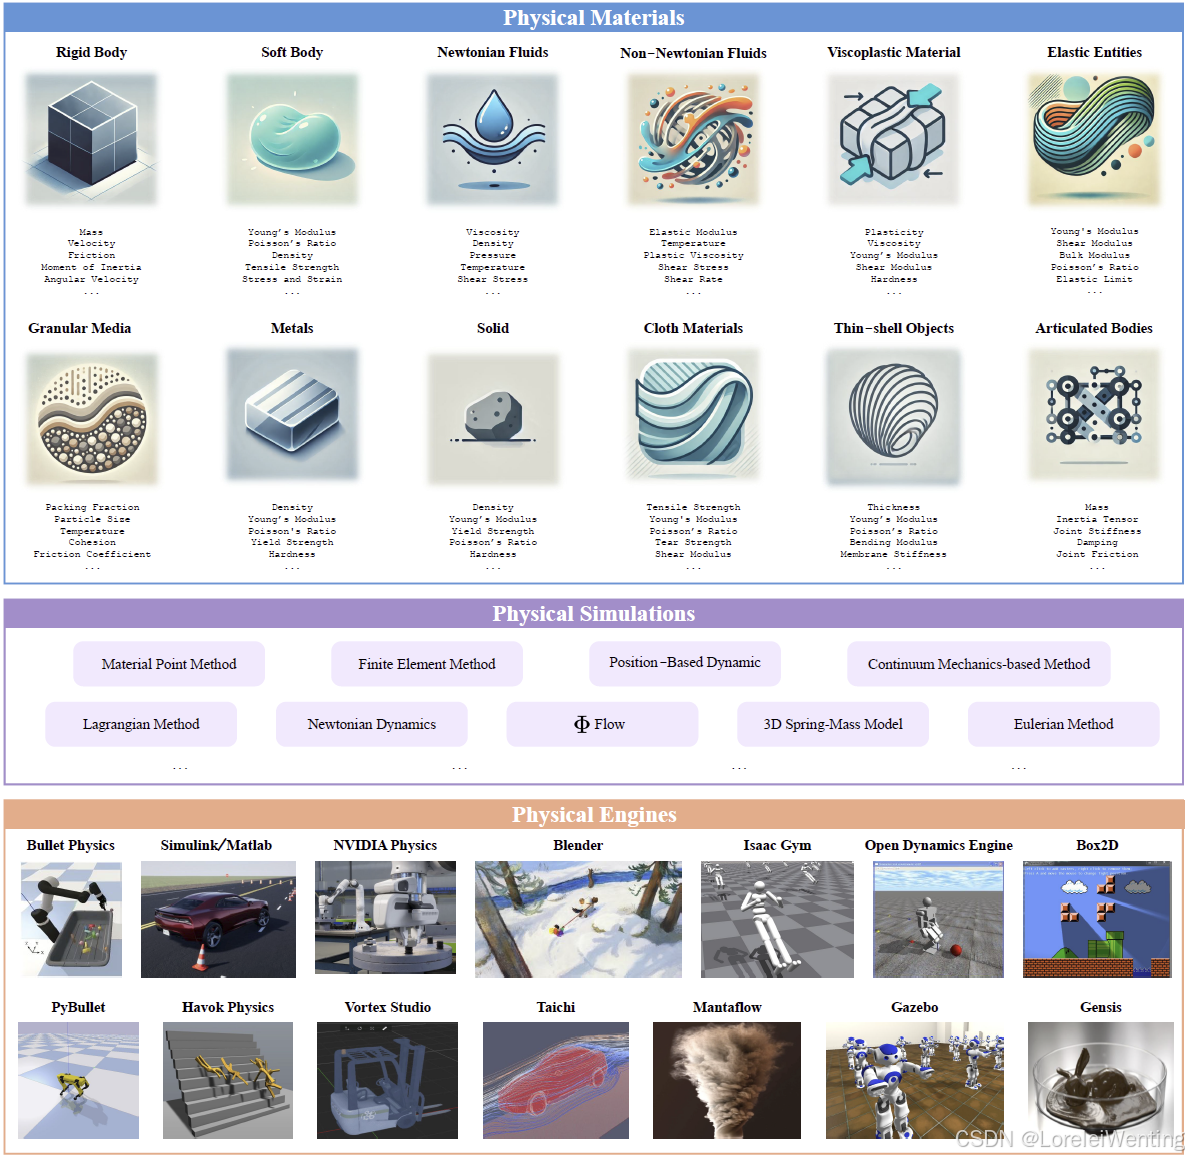Click 'Membrane Stiffness' under Thin-shell Objects
This screenshot has height=1159, width=1189.
[893, 554]
